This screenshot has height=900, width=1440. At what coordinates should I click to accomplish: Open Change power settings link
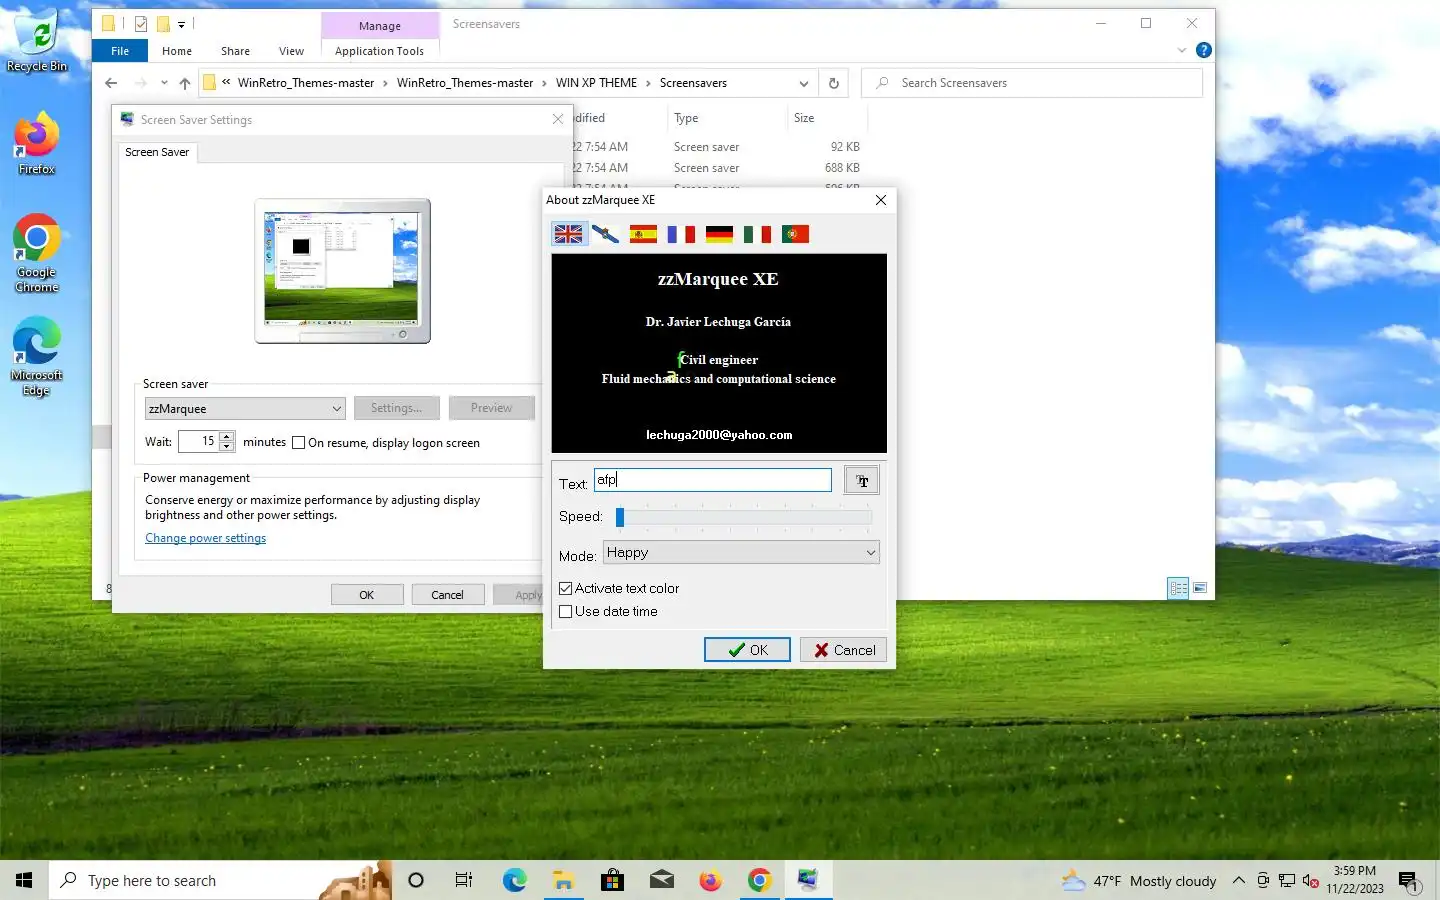click(x=205, y=538)
